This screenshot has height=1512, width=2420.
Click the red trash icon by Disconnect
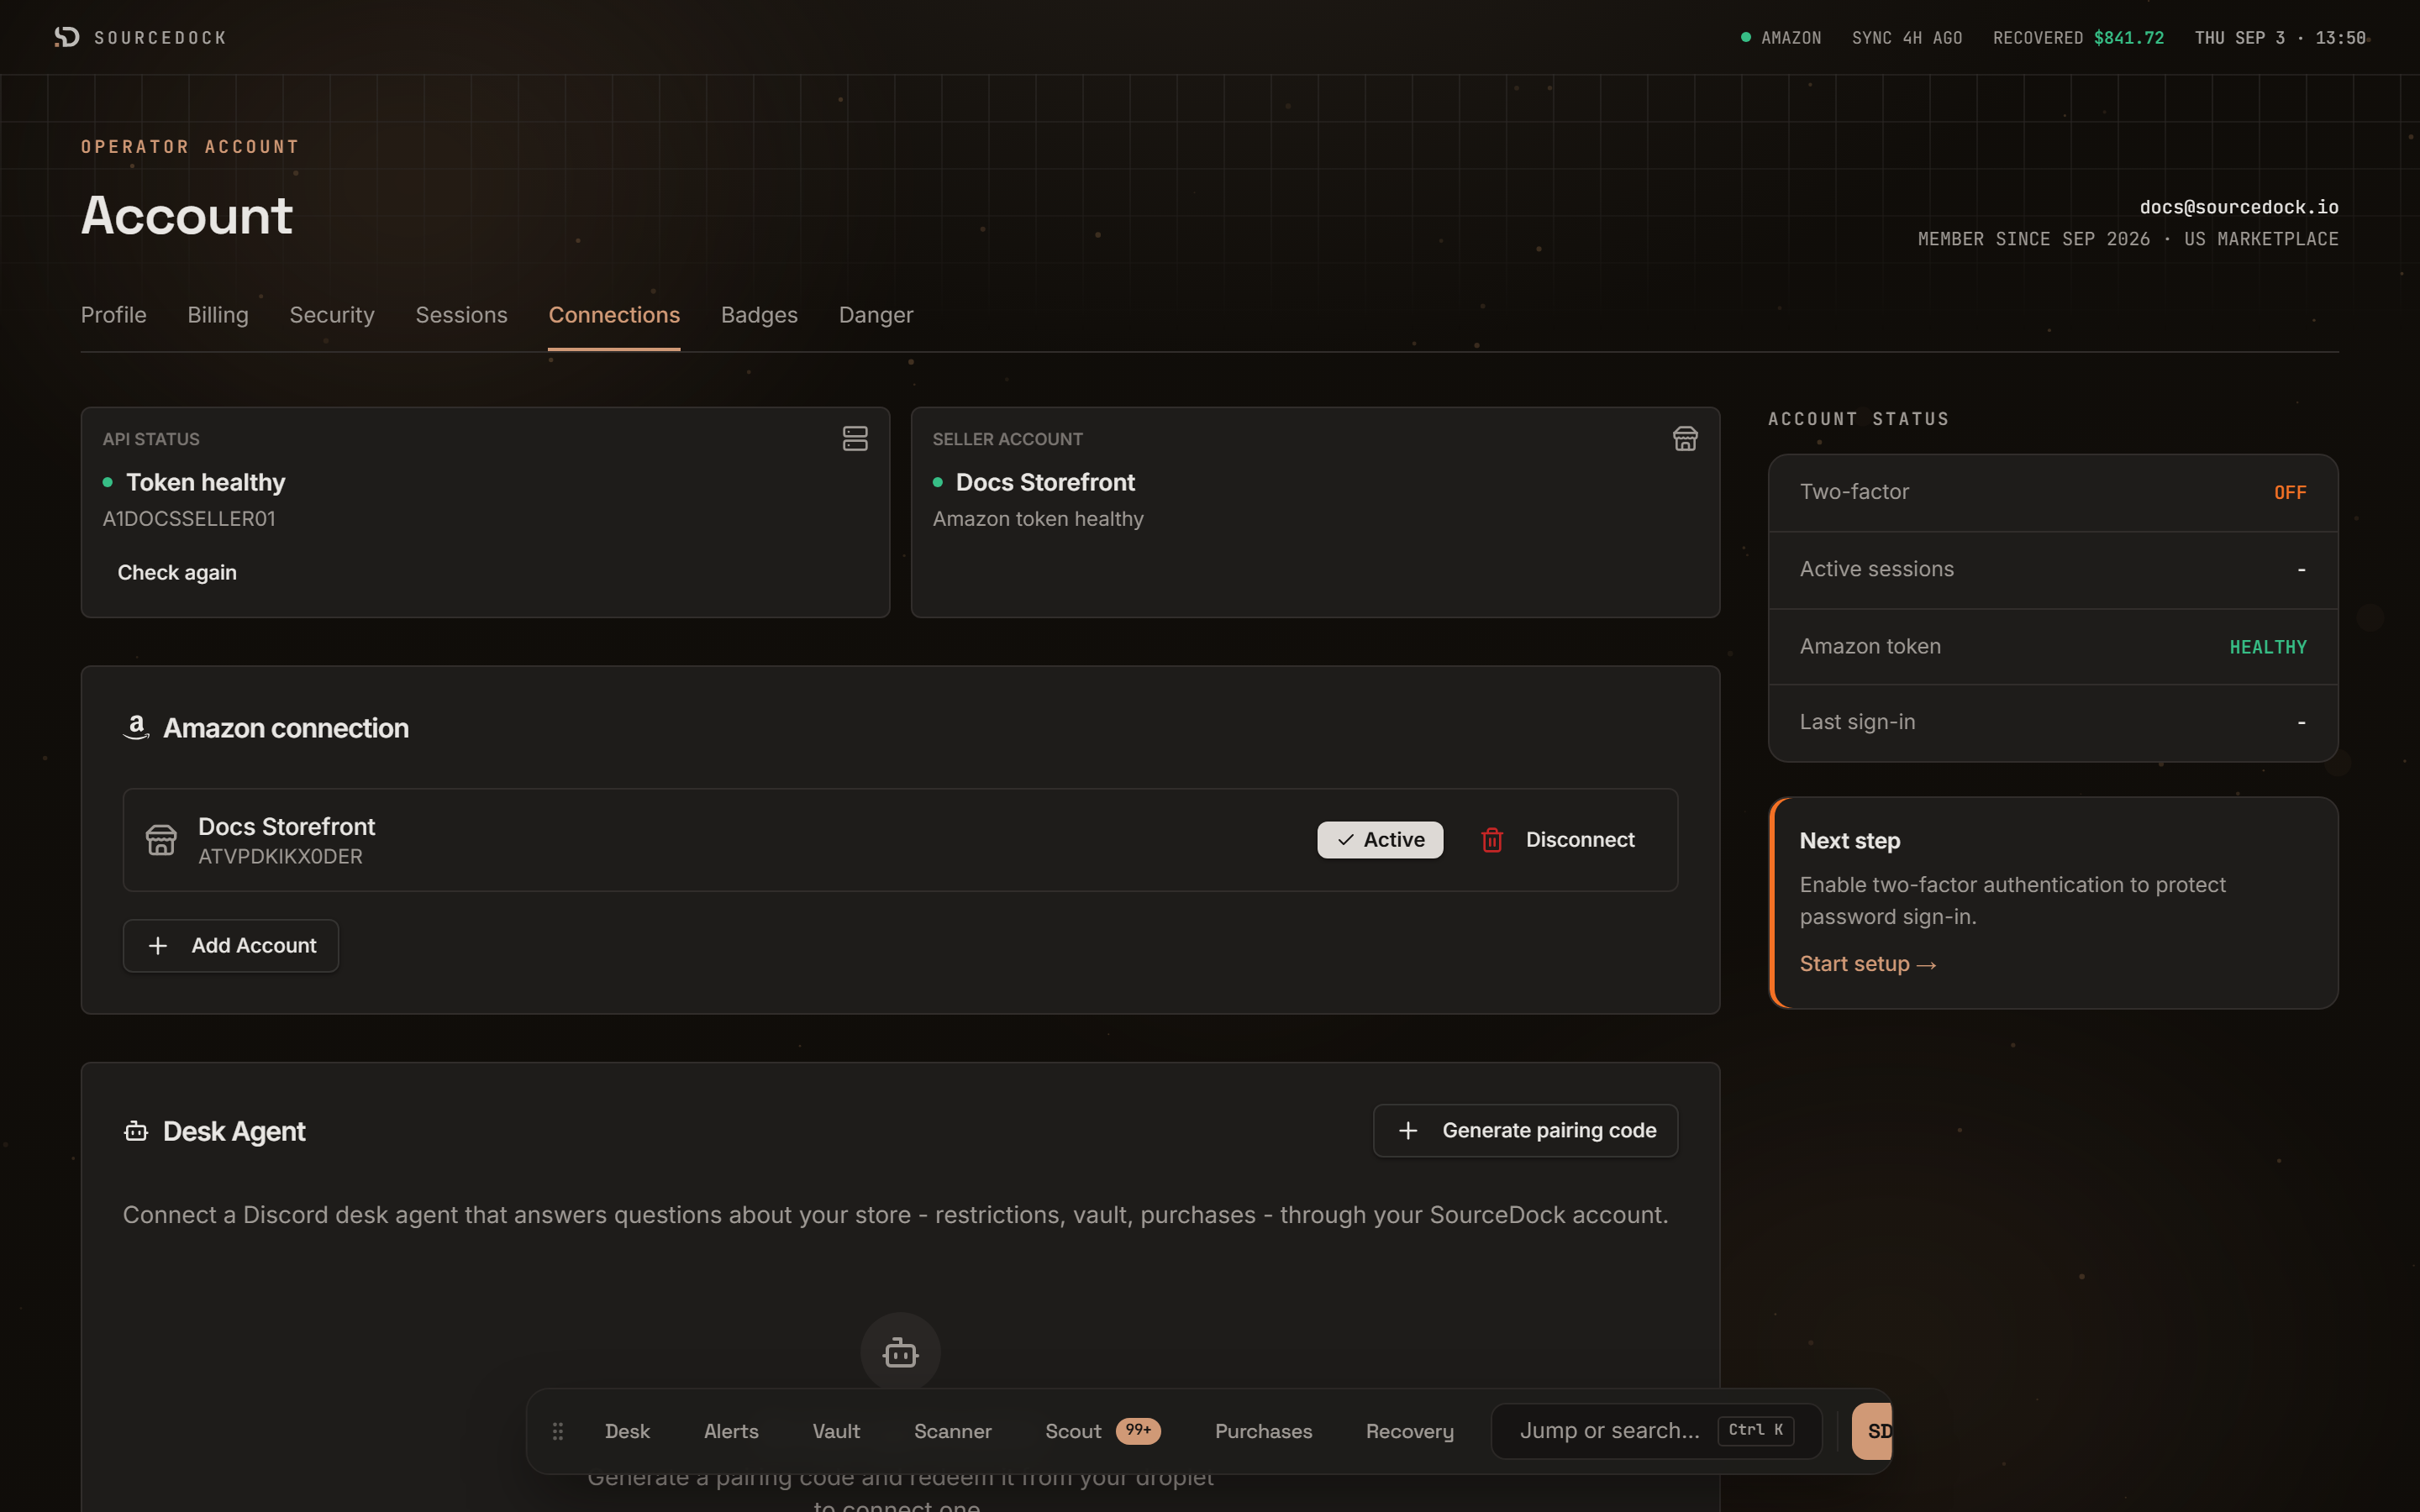(1492, 840)
